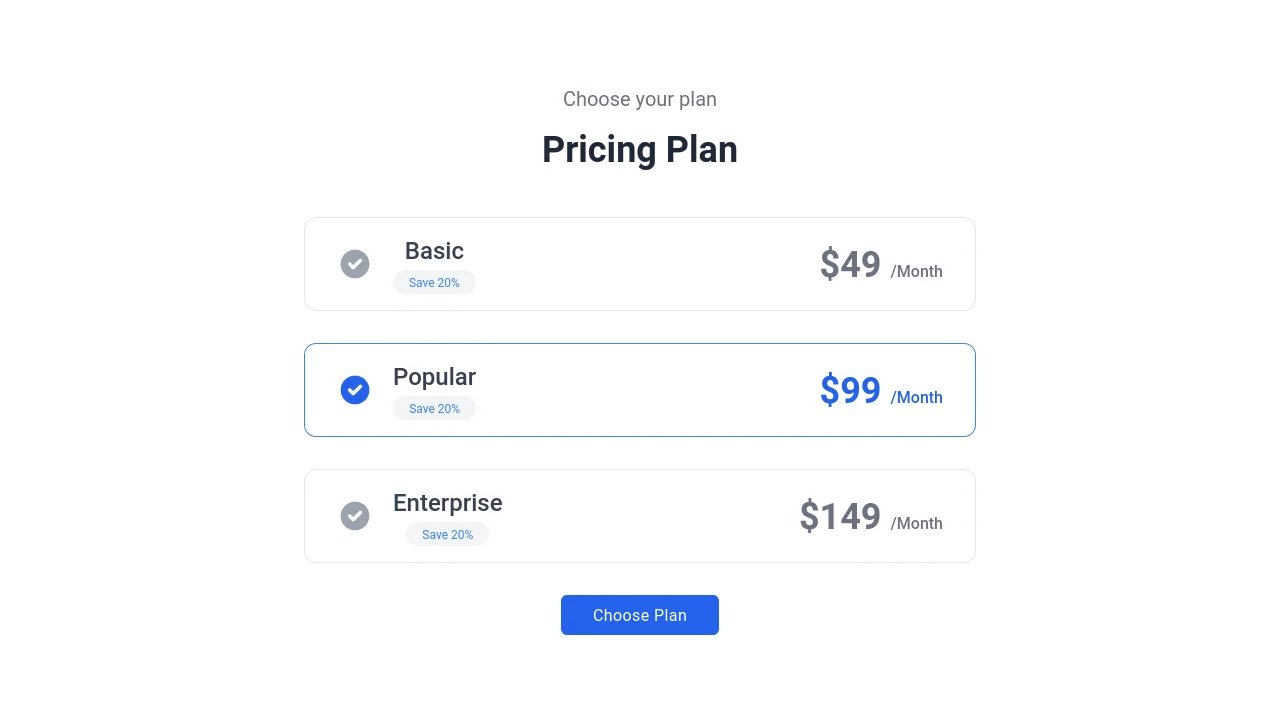
Task: Click the Pricing Plan heading
Action: coord(640,149)
